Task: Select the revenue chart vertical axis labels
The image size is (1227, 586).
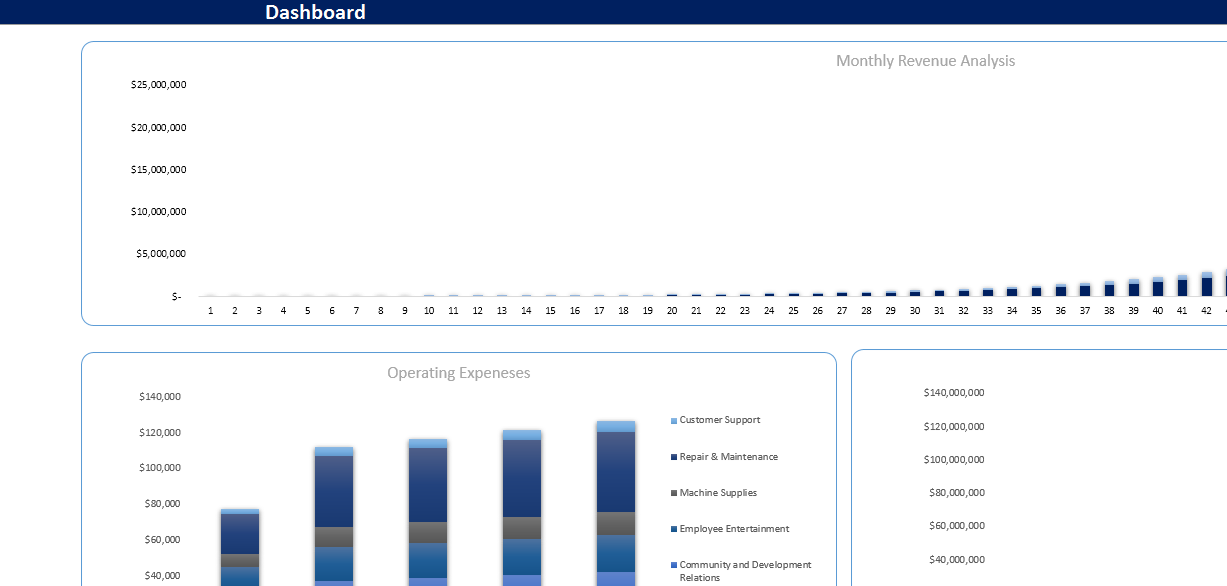Action: pos(157,190)
